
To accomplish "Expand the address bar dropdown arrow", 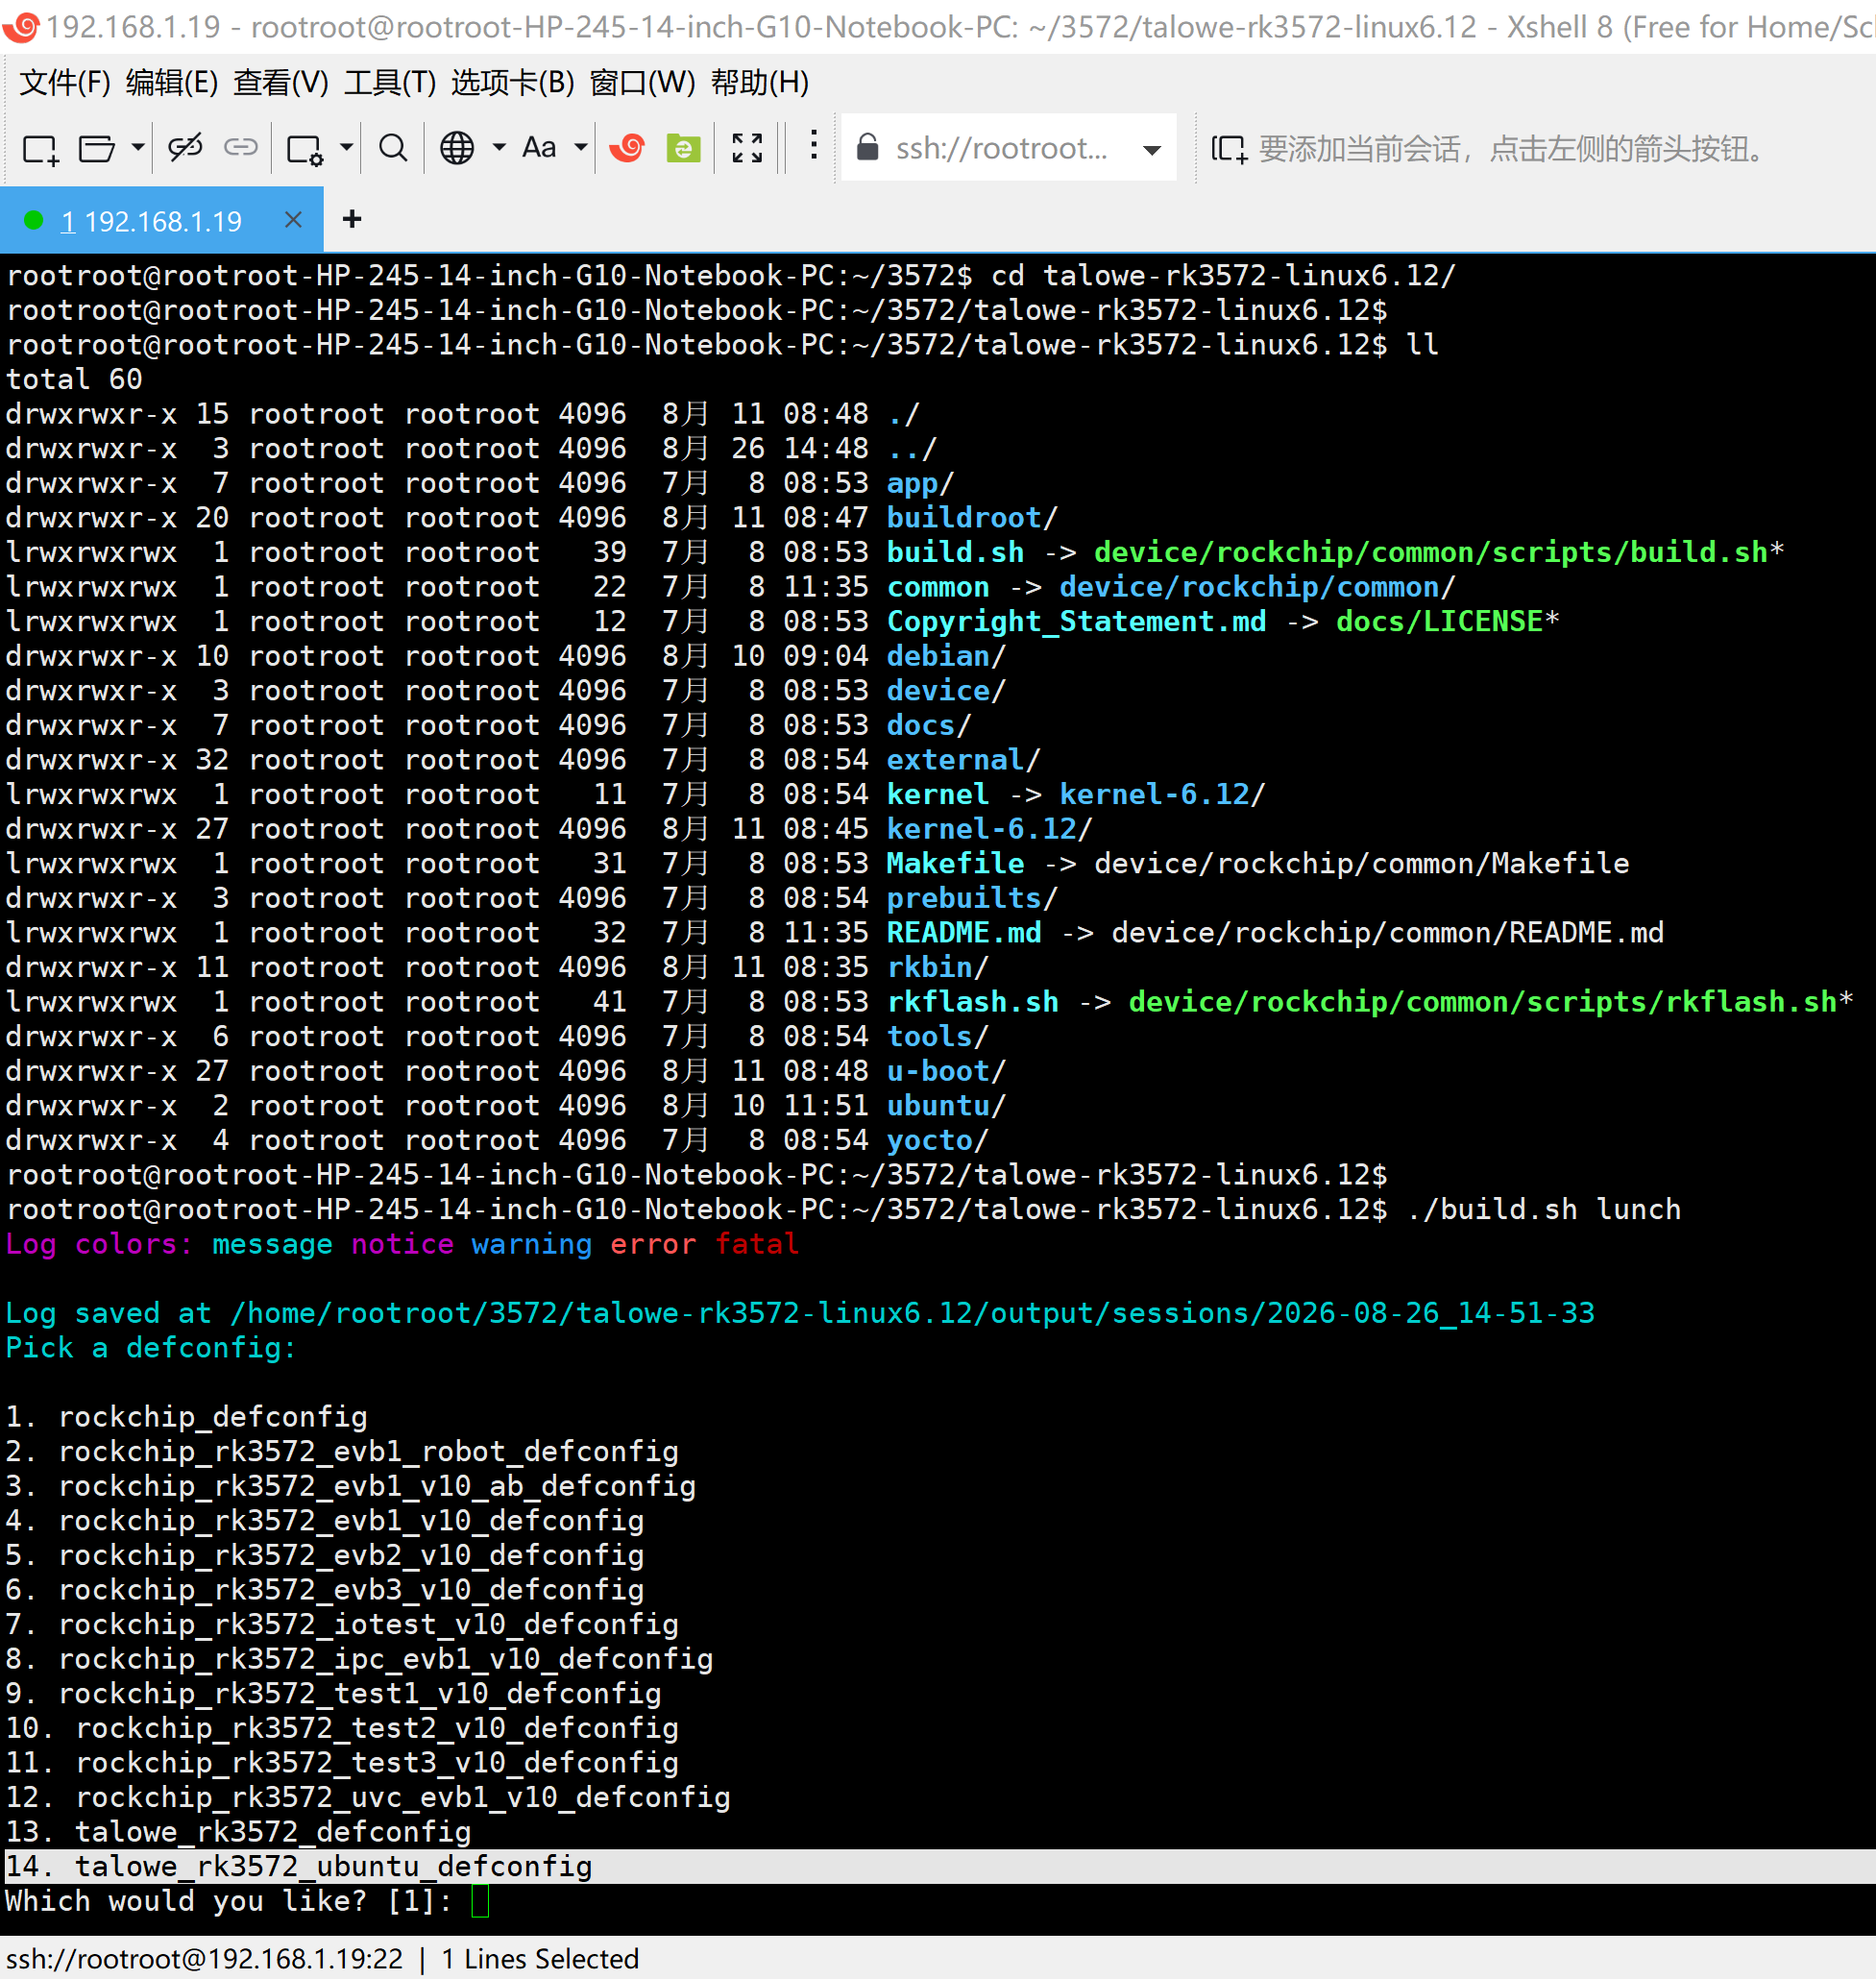I will tap(1152, 150).
